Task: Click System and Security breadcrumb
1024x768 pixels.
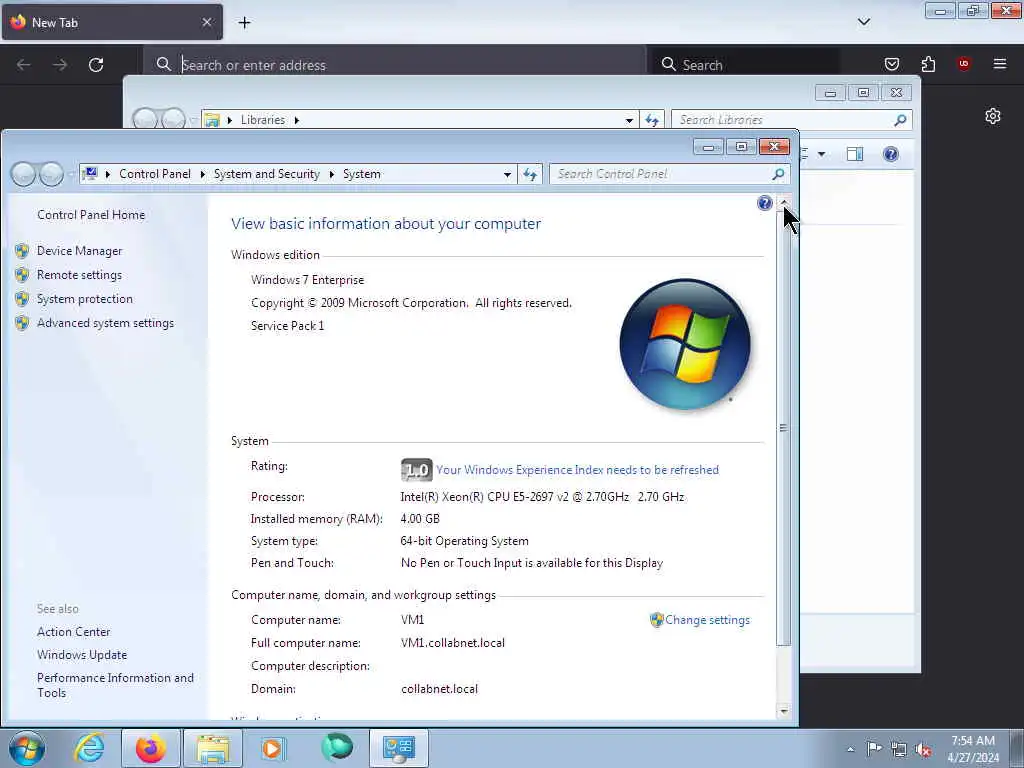Action: click(266, 174)
